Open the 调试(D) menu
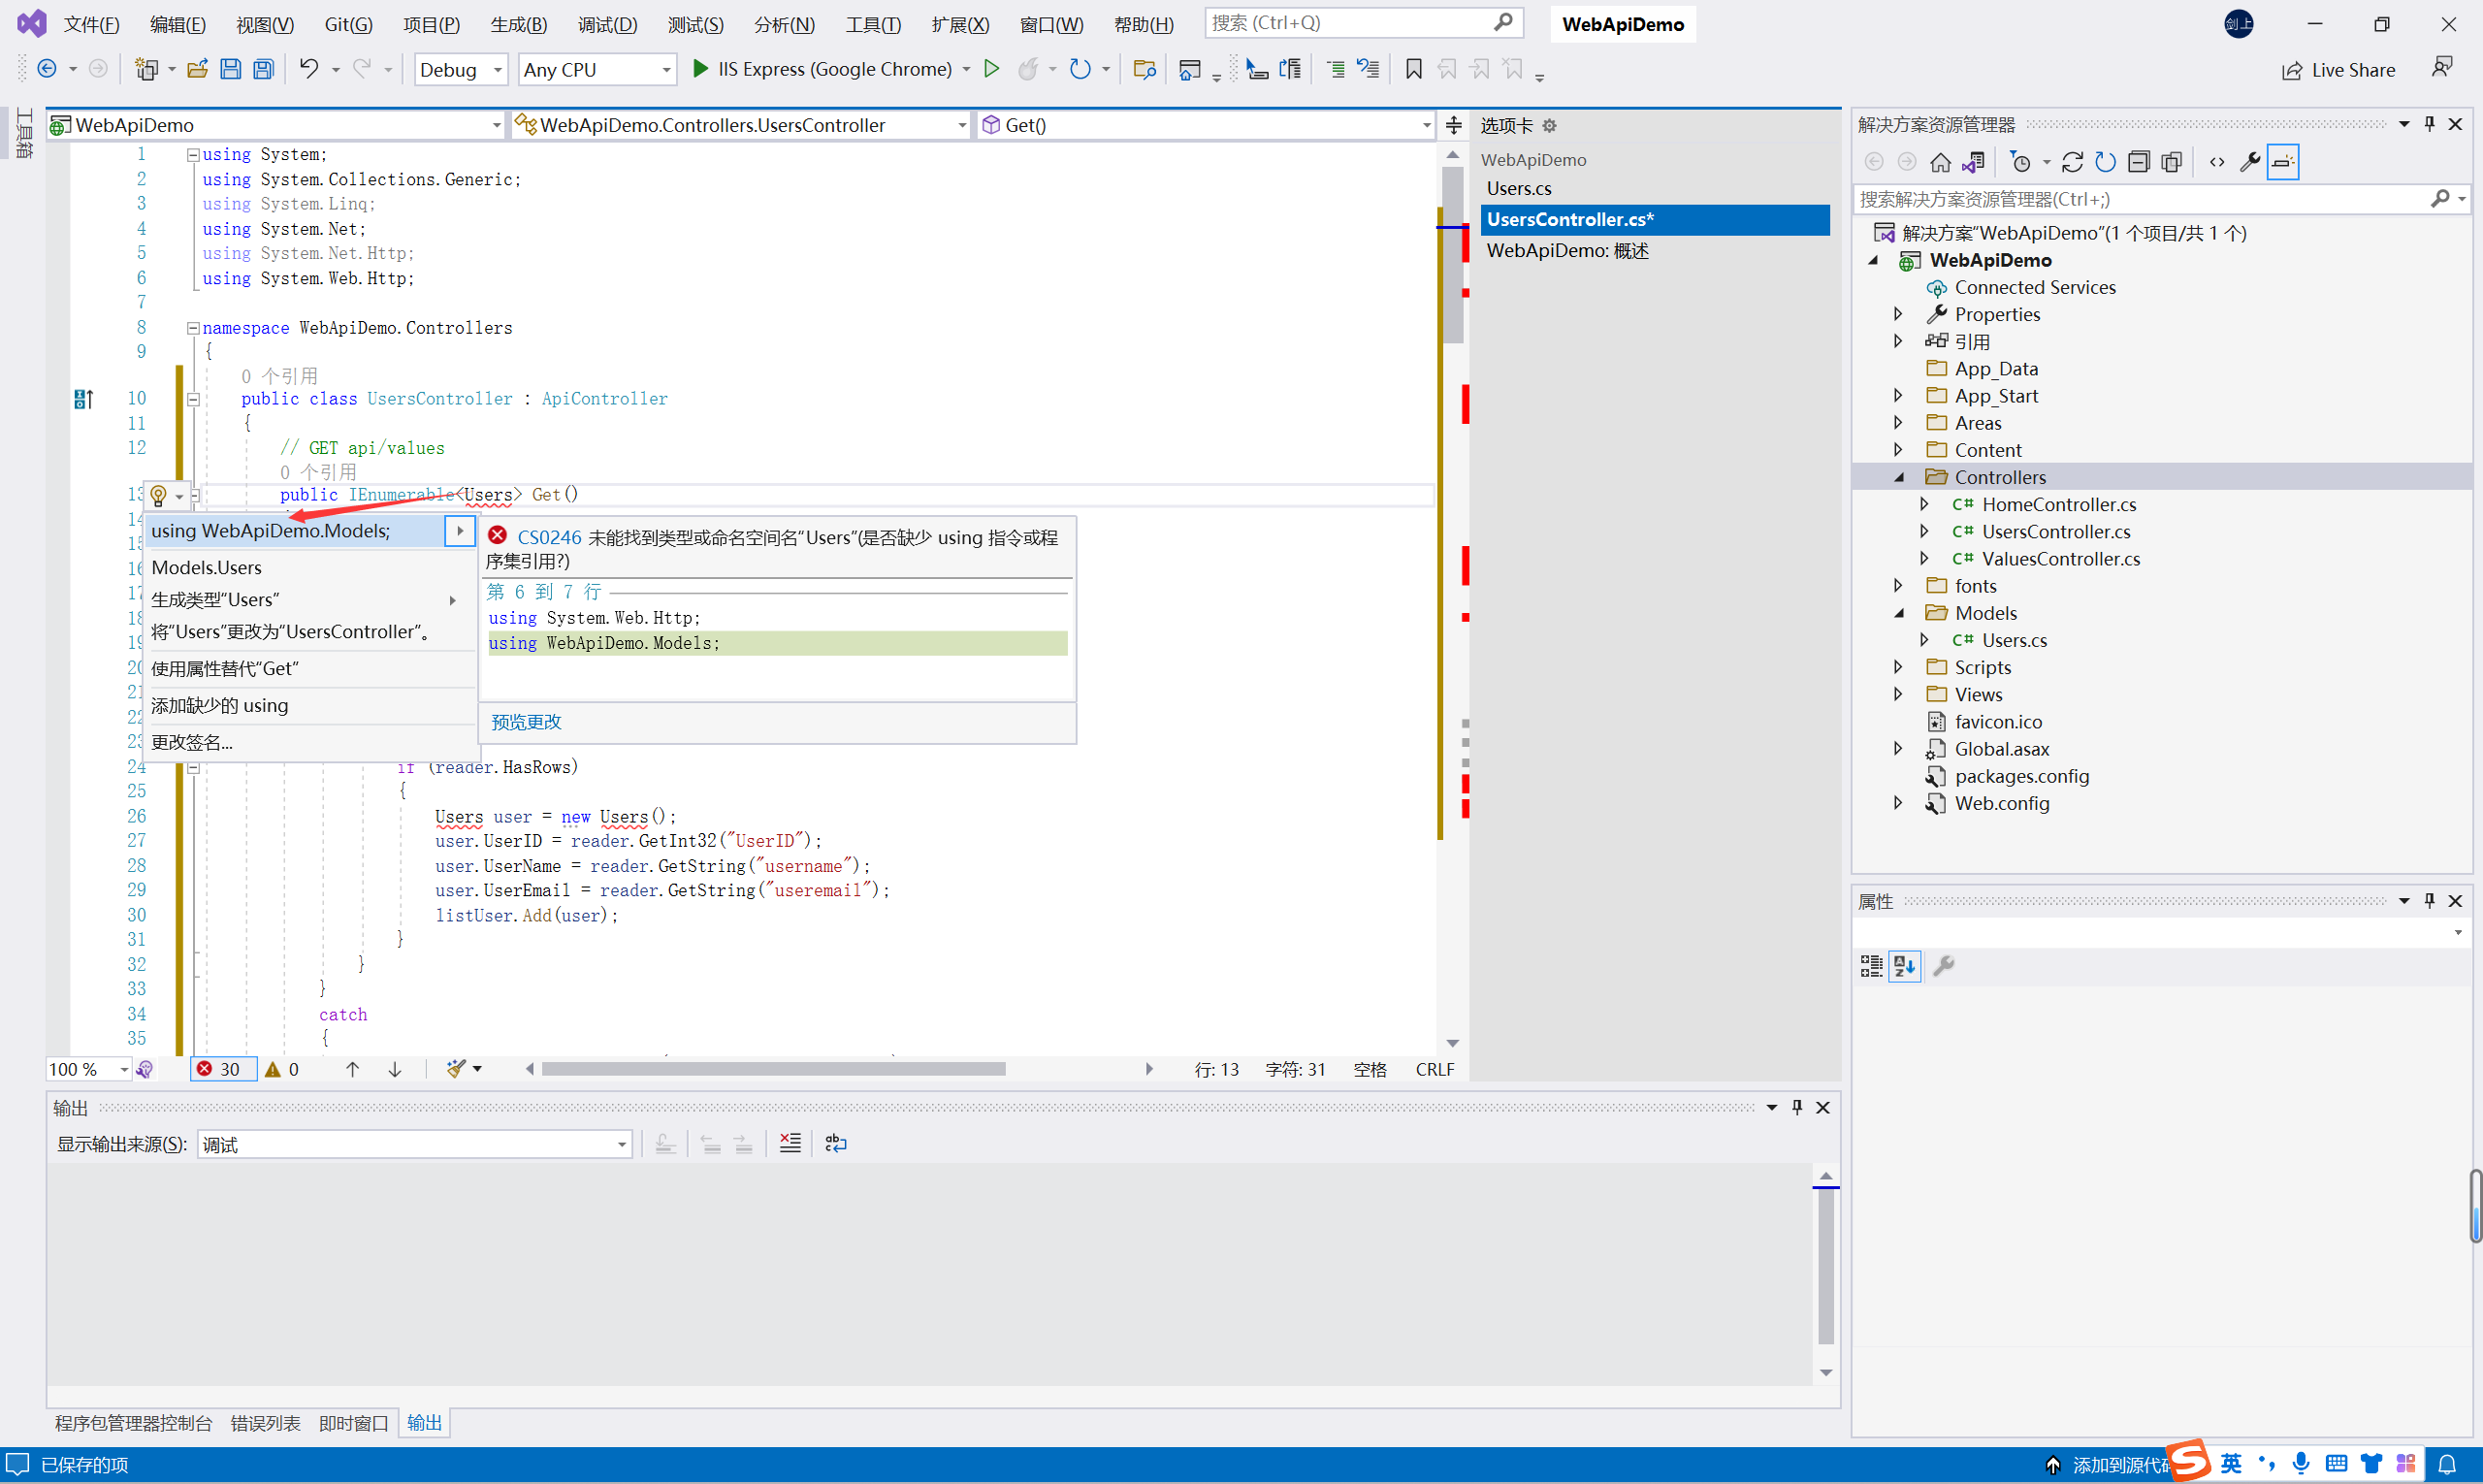Screen dimensions: 2483x1484 click(x=607, y=24)
